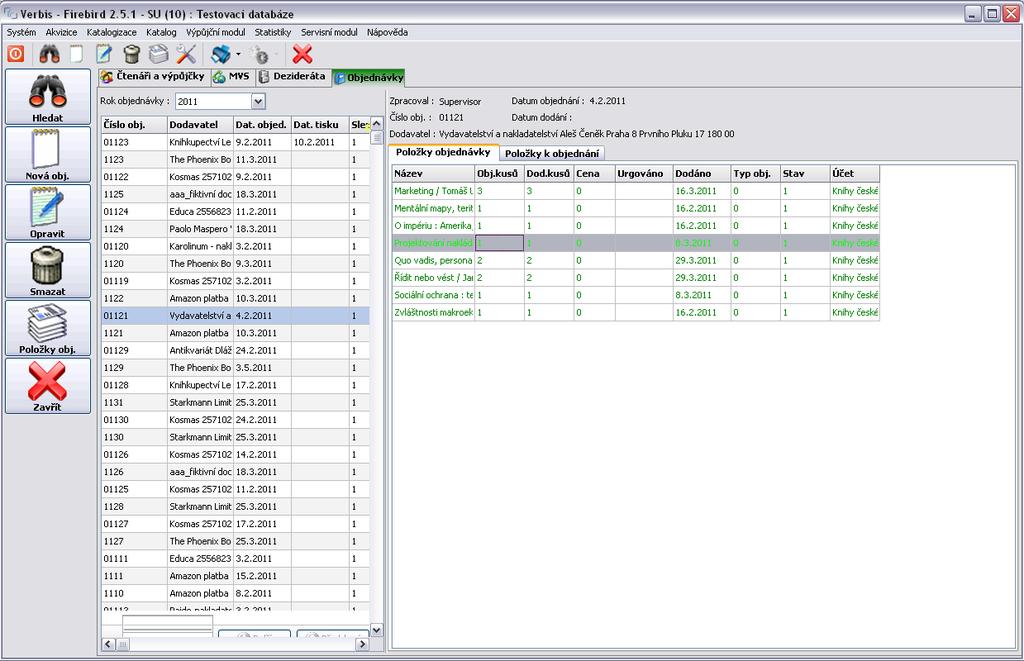The height and width of the screenshot is (661, 1024).
Task: Open the Výpůjční modul menu
Action: 216,32
